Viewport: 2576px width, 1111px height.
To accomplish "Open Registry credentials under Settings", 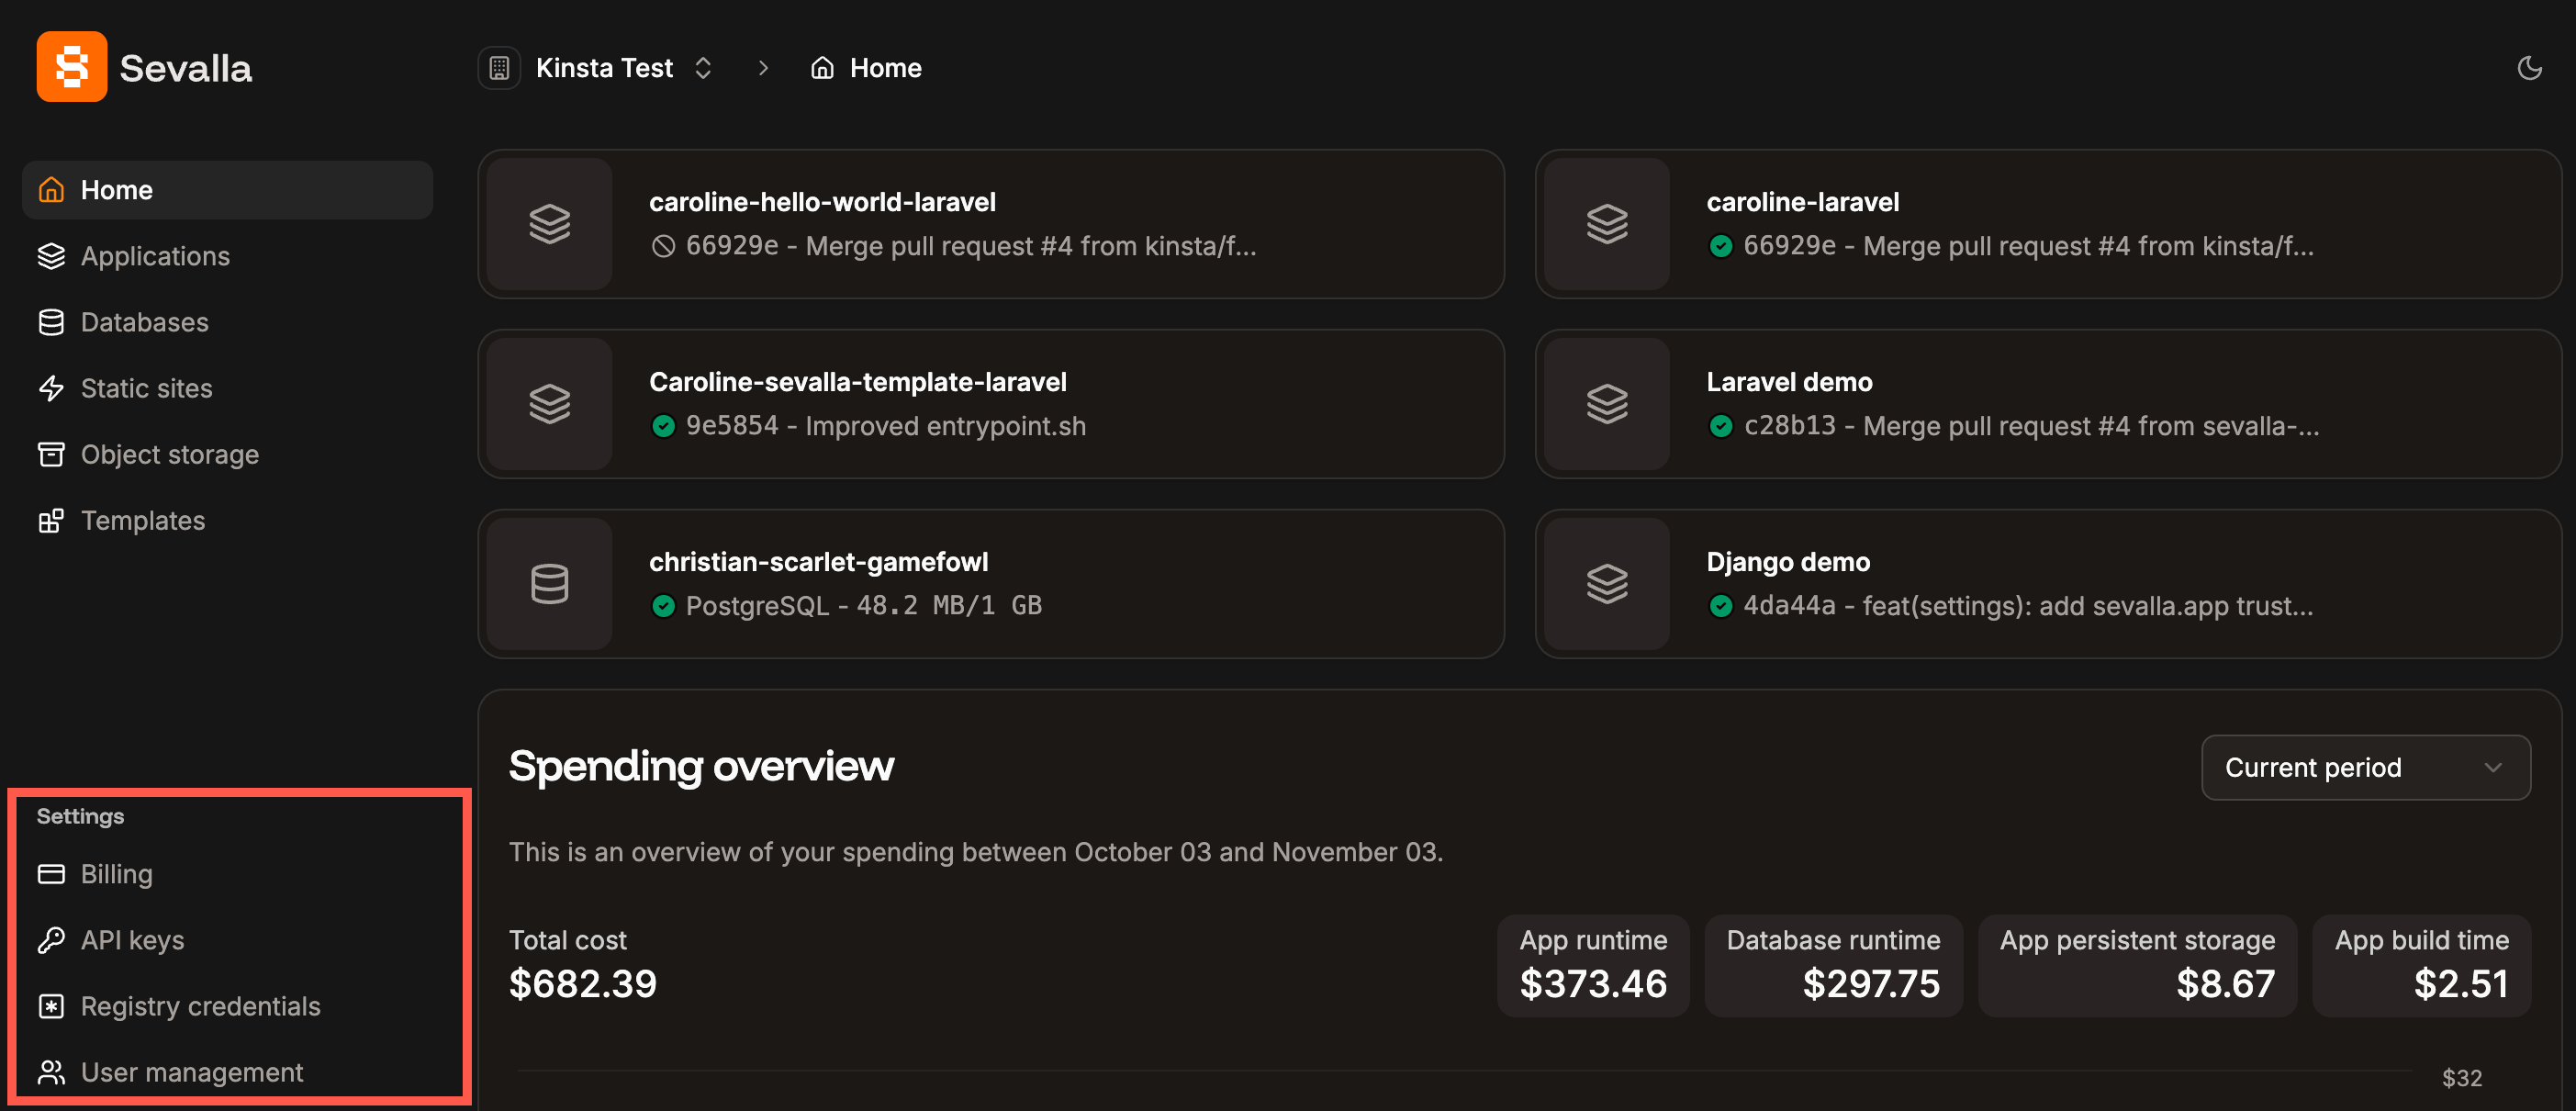I will 200,1006.
